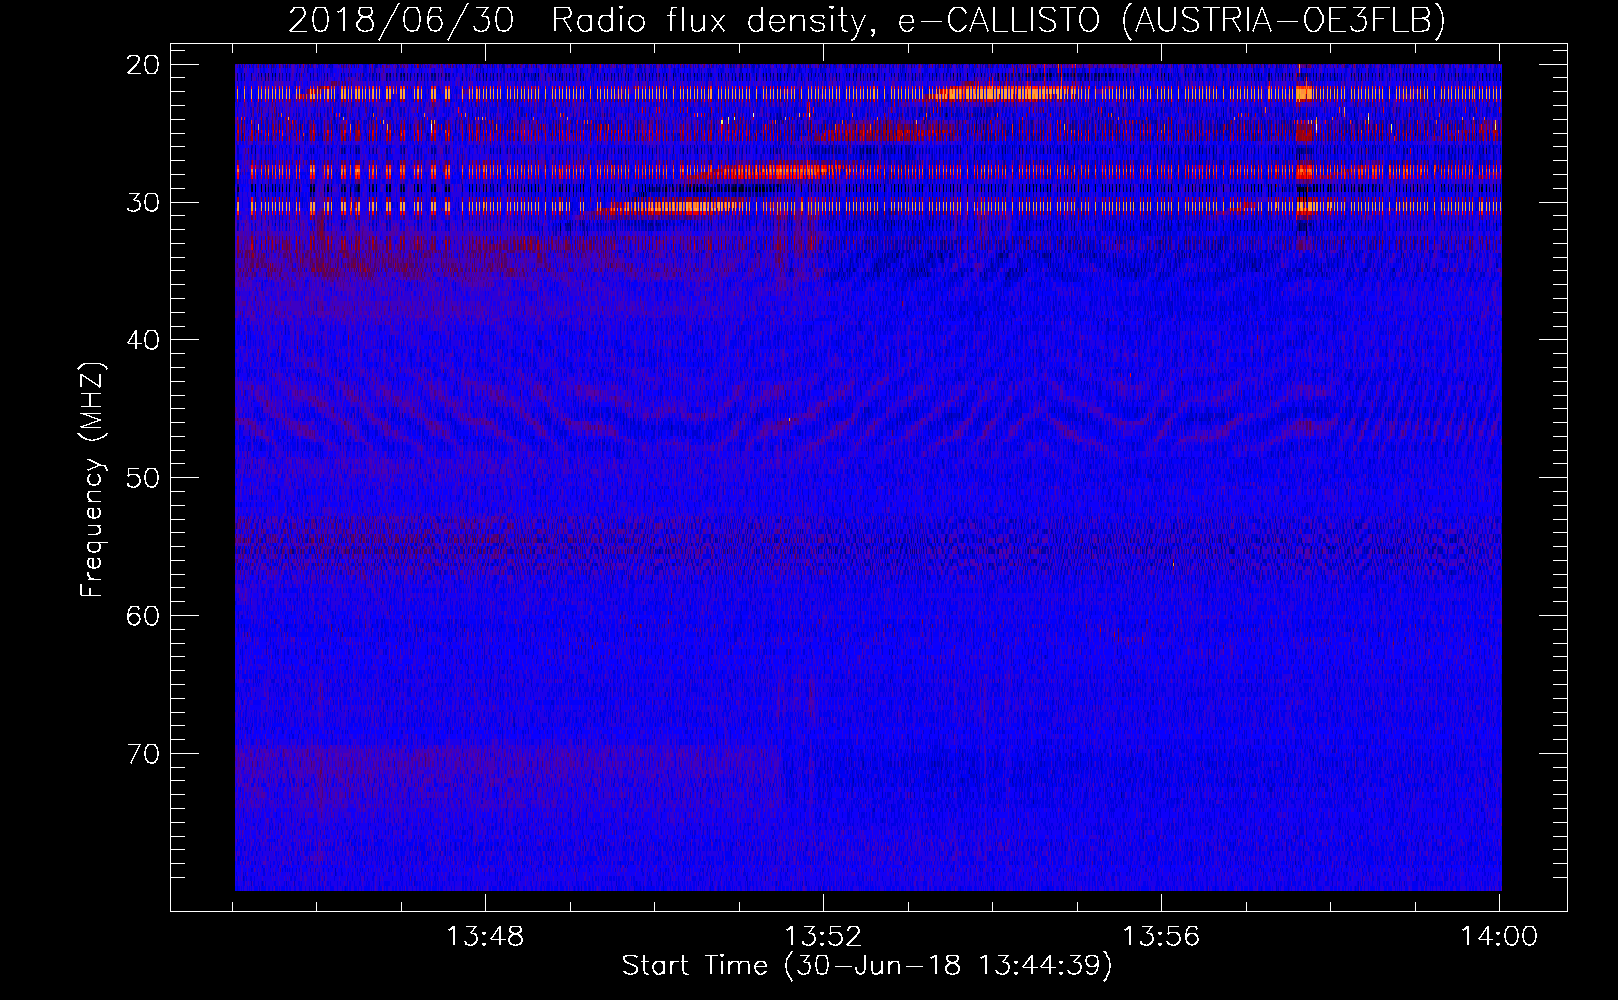This screenshot has height=1000, width=1618.
Task: Click the 13:52 time tick label
Action: coord(823,937)
